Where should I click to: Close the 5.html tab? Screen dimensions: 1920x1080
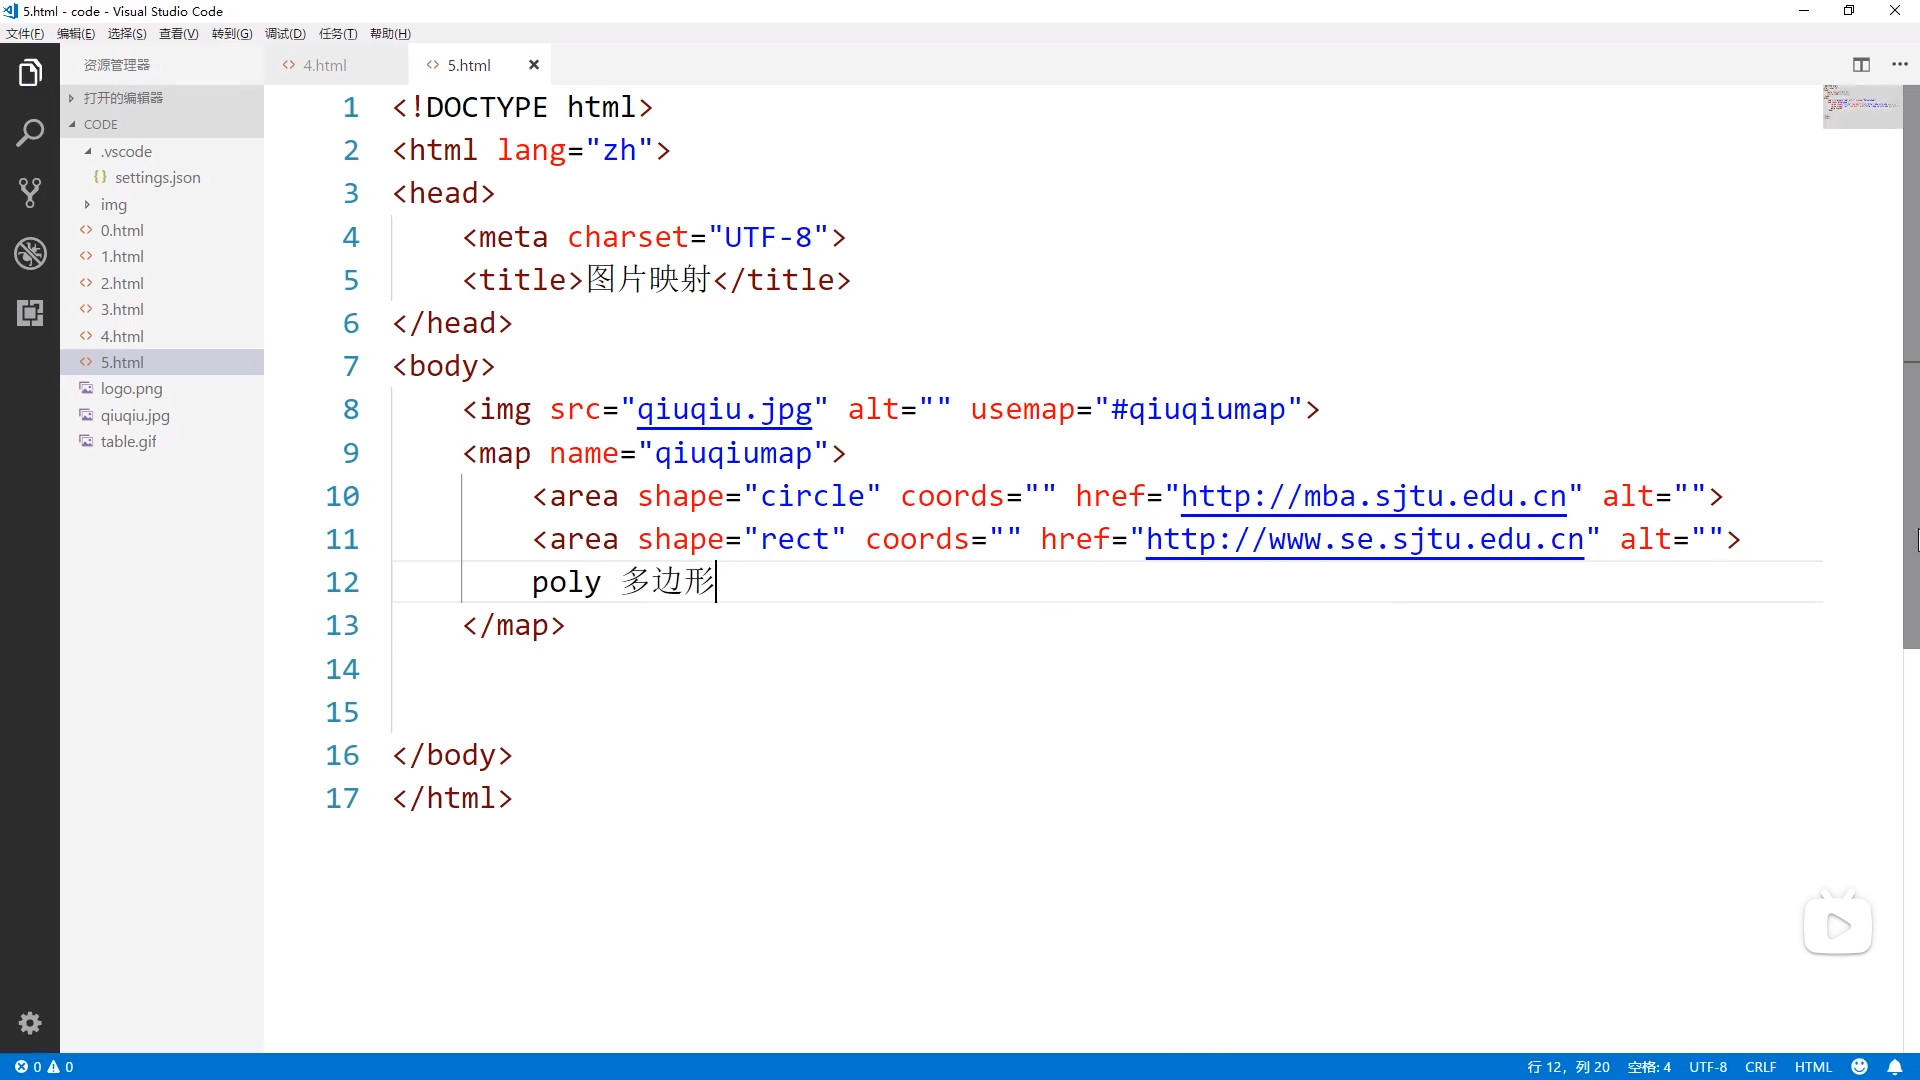(534, 65)
